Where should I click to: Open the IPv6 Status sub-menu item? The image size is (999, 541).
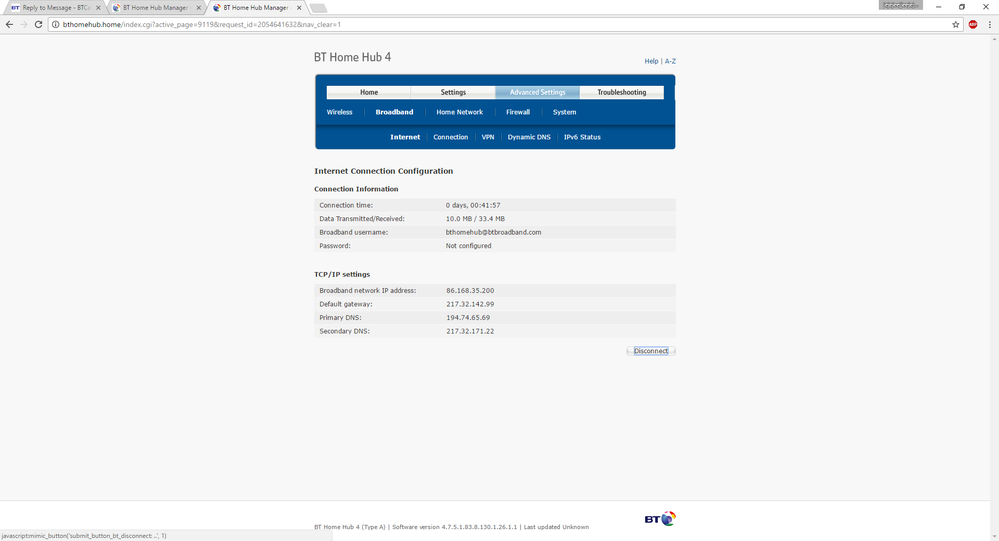pyautogui.click(x=582, y=137)
